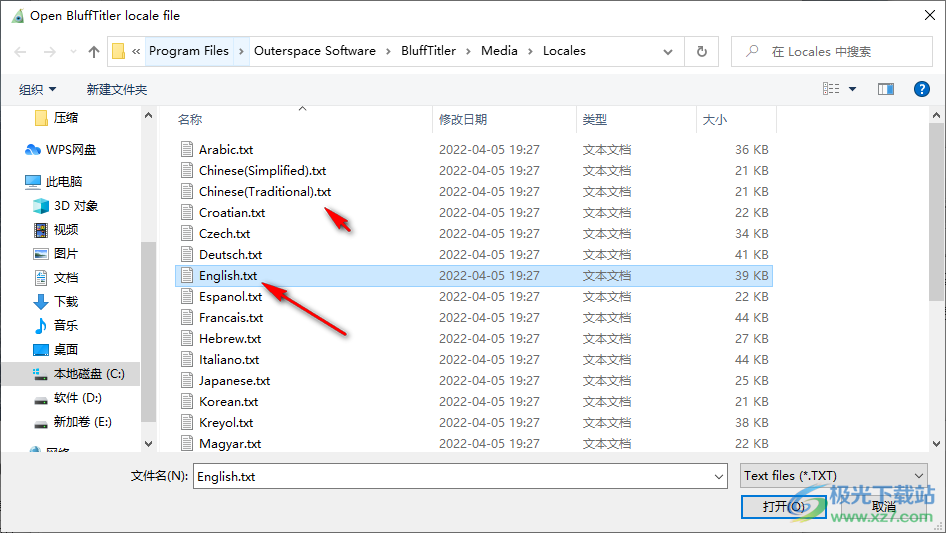Image resolution: width=946 pixels, height=533 pixels.
Task: Click BluffTitler in the address breadcrumb
Action: click(428, 51)
